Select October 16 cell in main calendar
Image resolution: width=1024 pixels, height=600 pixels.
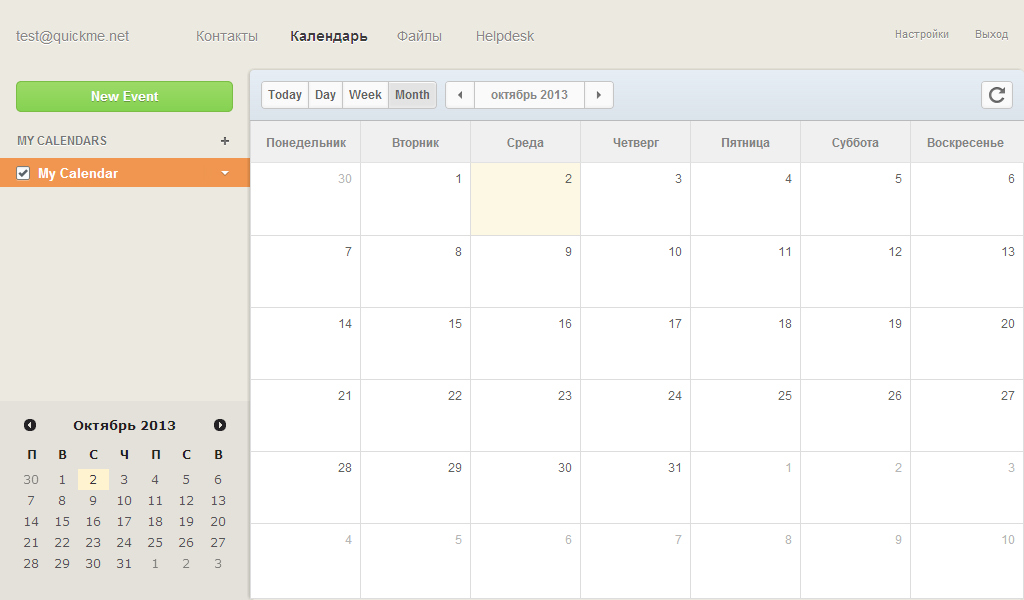(x=525, y=343)
